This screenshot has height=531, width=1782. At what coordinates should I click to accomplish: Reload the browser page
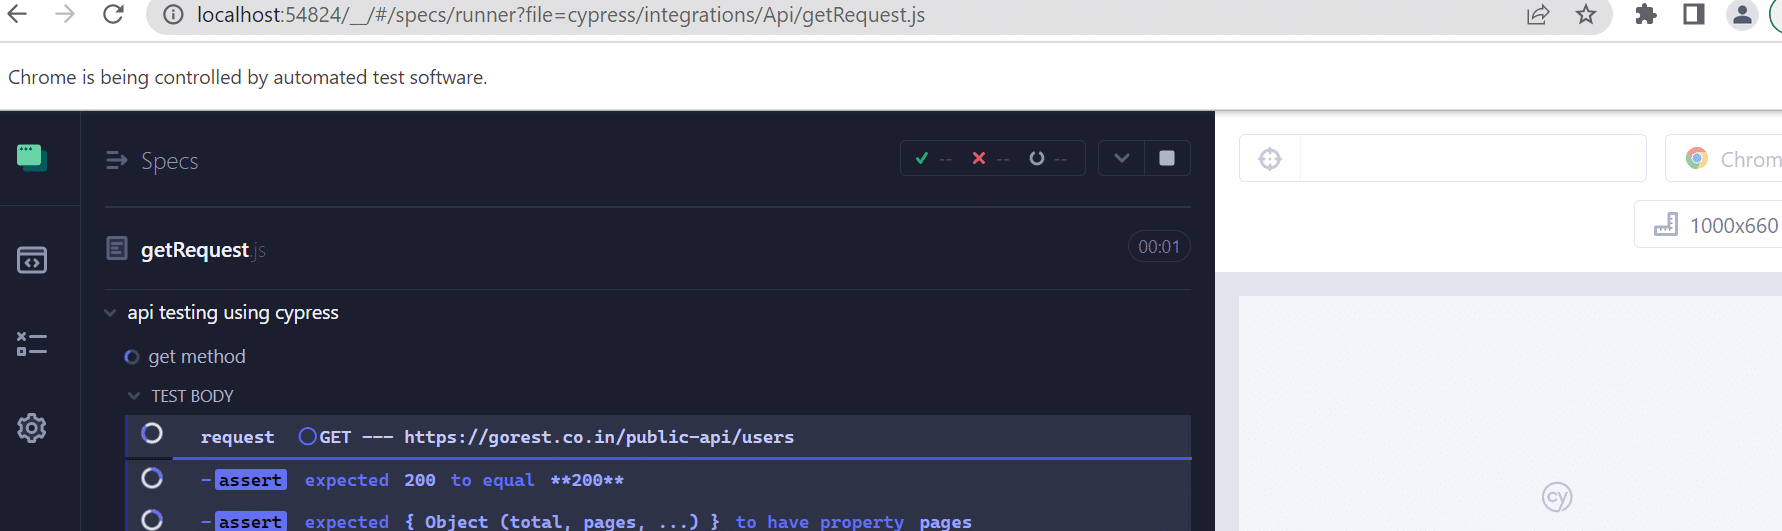(114, 15)
